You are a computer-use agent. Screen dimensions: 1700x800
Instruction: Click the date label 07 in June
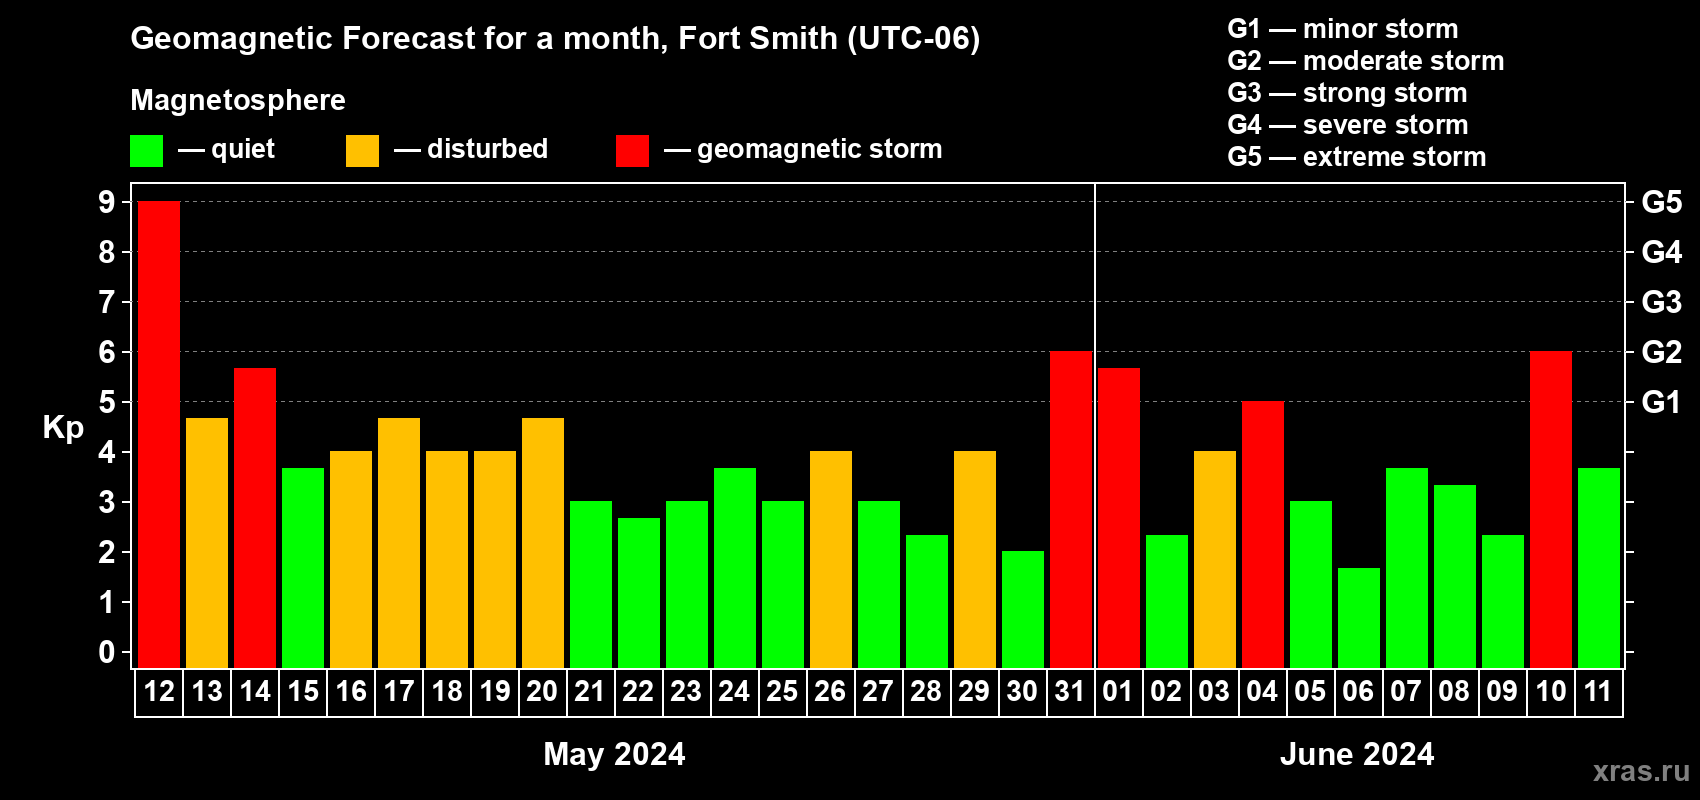click(1407, 691)
